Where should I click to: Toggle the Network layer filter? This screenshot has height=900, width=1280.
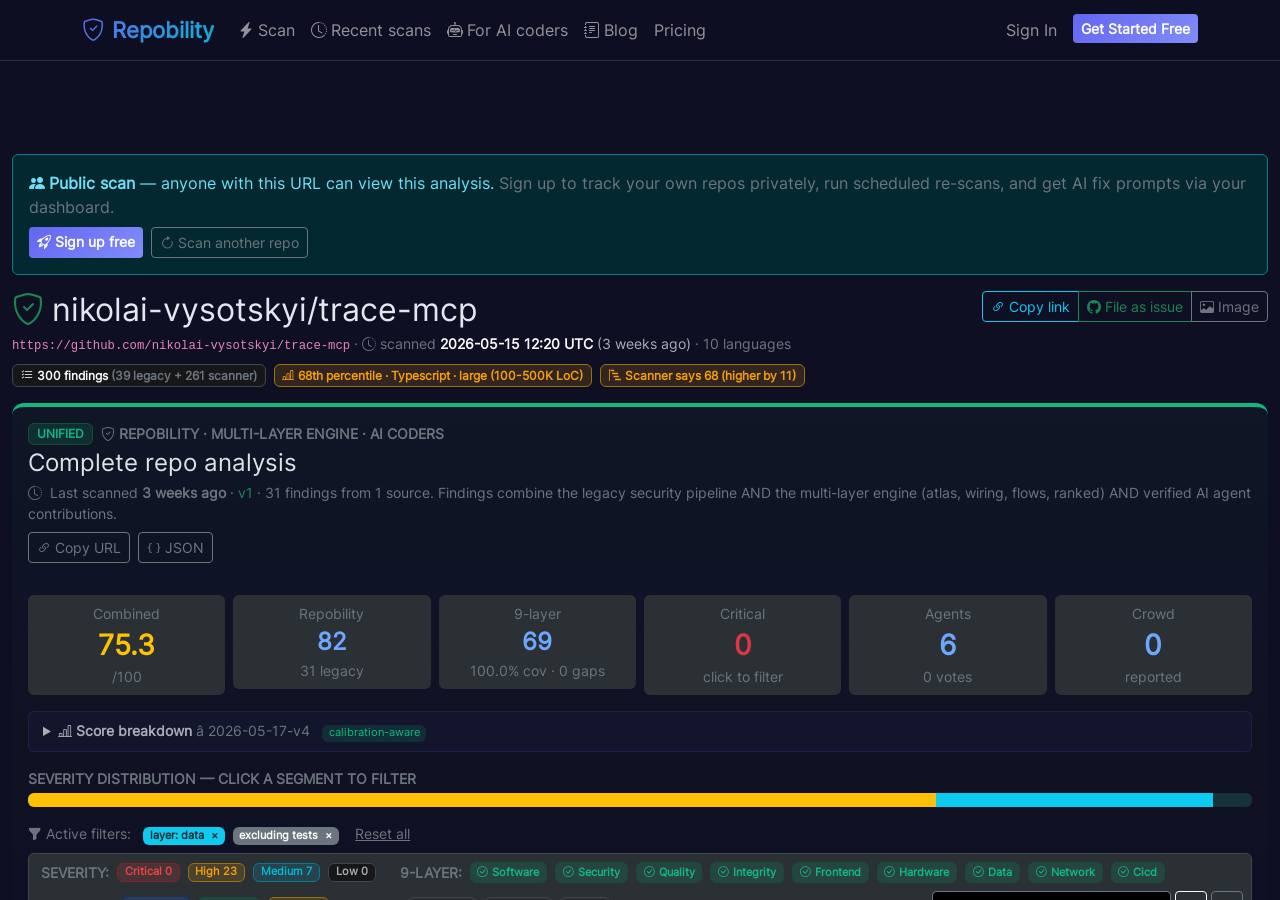pos(1065,872)
